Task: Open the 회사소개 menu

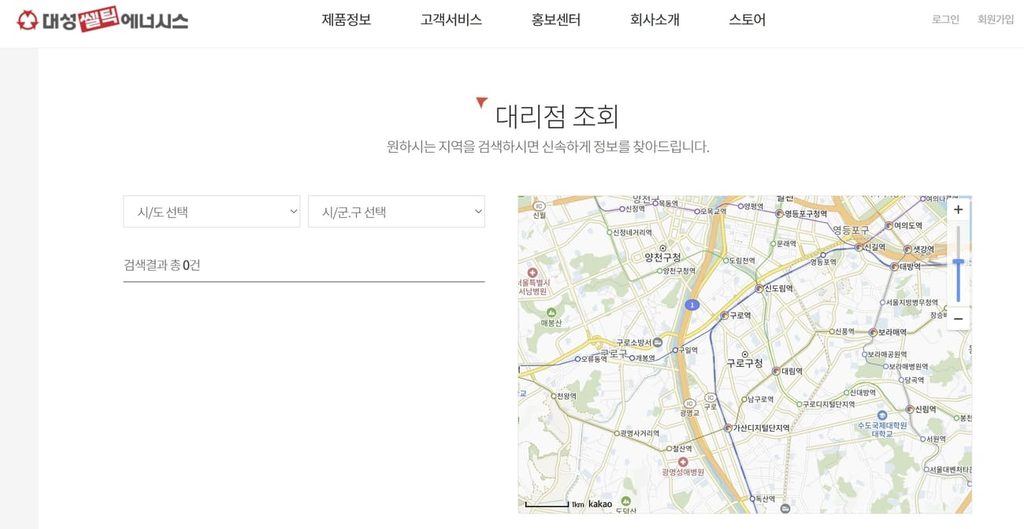Action: pos(654,20)
